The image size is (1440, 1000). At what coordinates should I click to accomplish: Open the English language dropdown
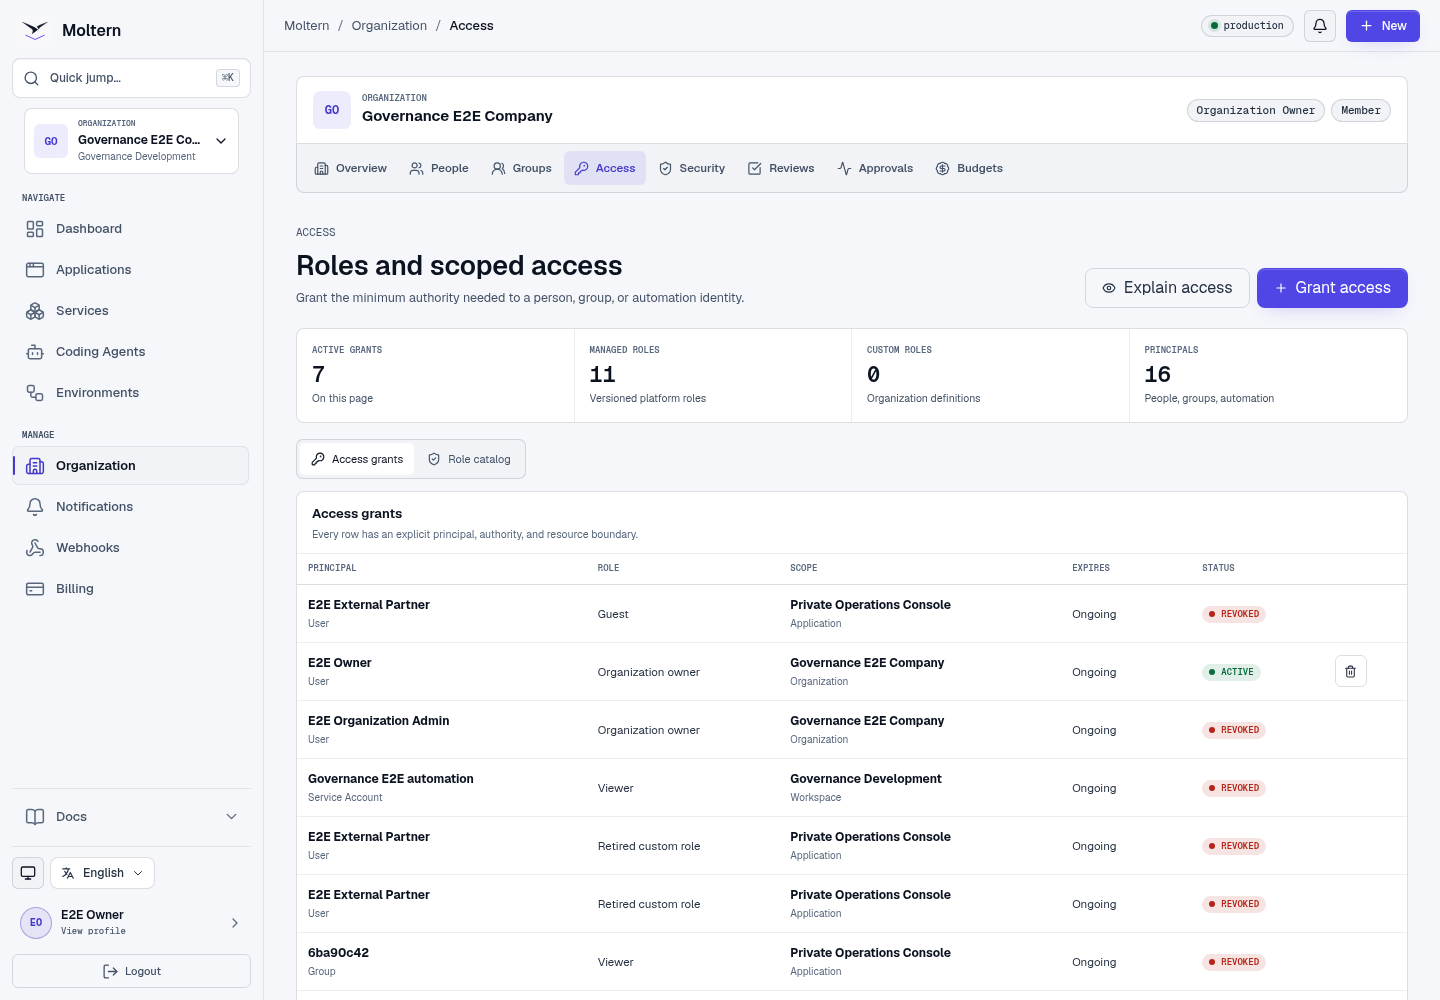(103, 872)
